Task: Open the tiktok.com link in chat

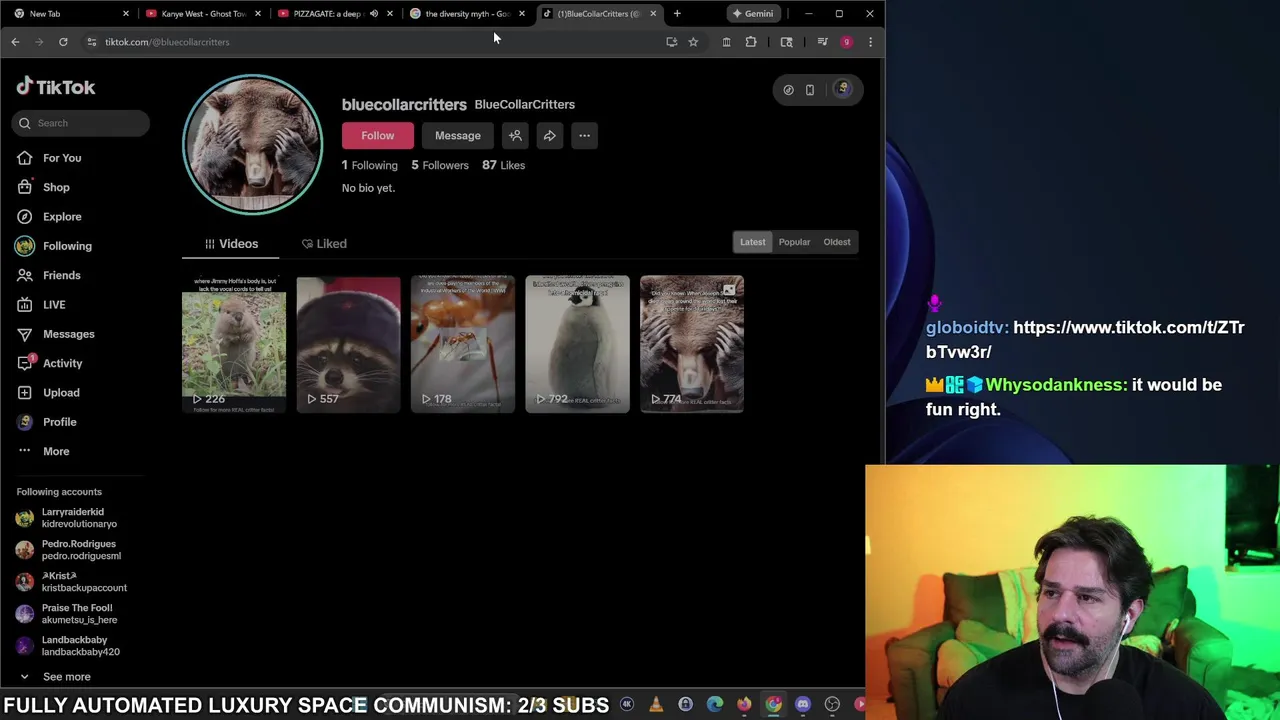Action: (x=1085, y=340)
